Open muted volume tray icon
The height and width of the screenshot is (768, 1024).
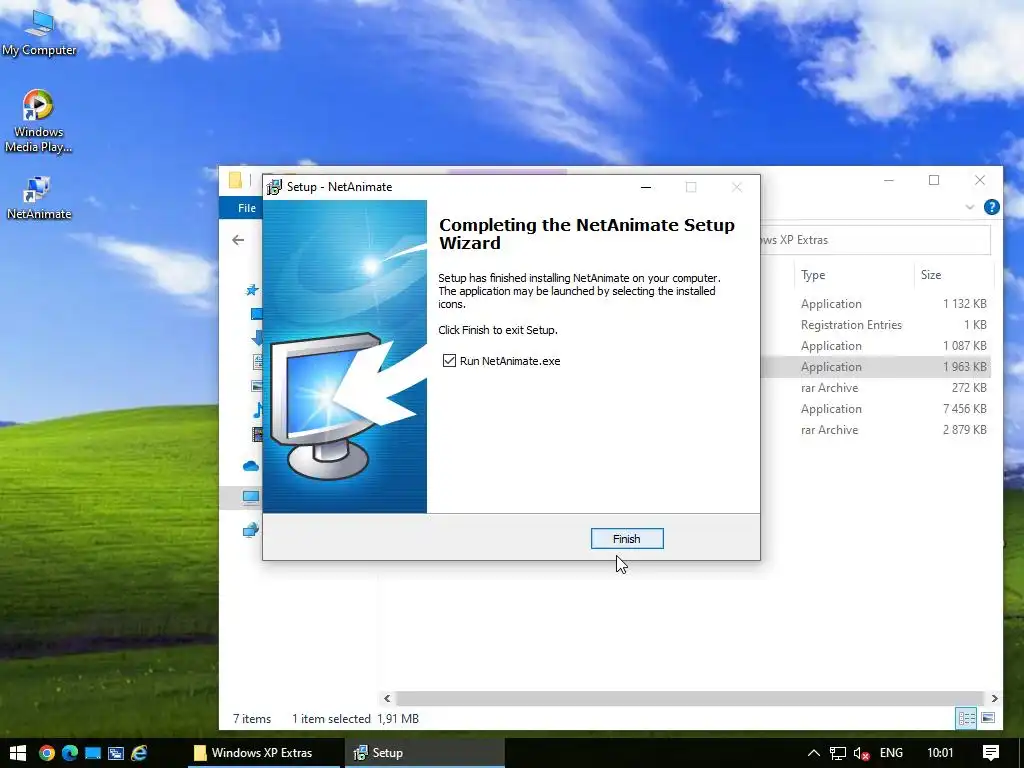click(x=861, y=753)
